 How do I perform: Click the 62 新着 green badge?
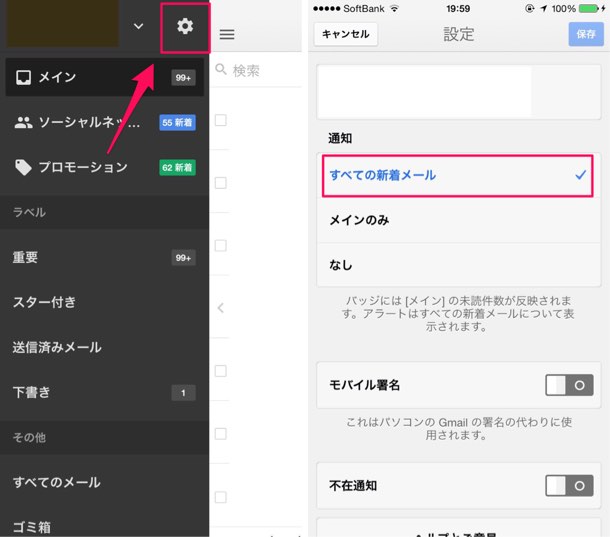coord(177,168)
